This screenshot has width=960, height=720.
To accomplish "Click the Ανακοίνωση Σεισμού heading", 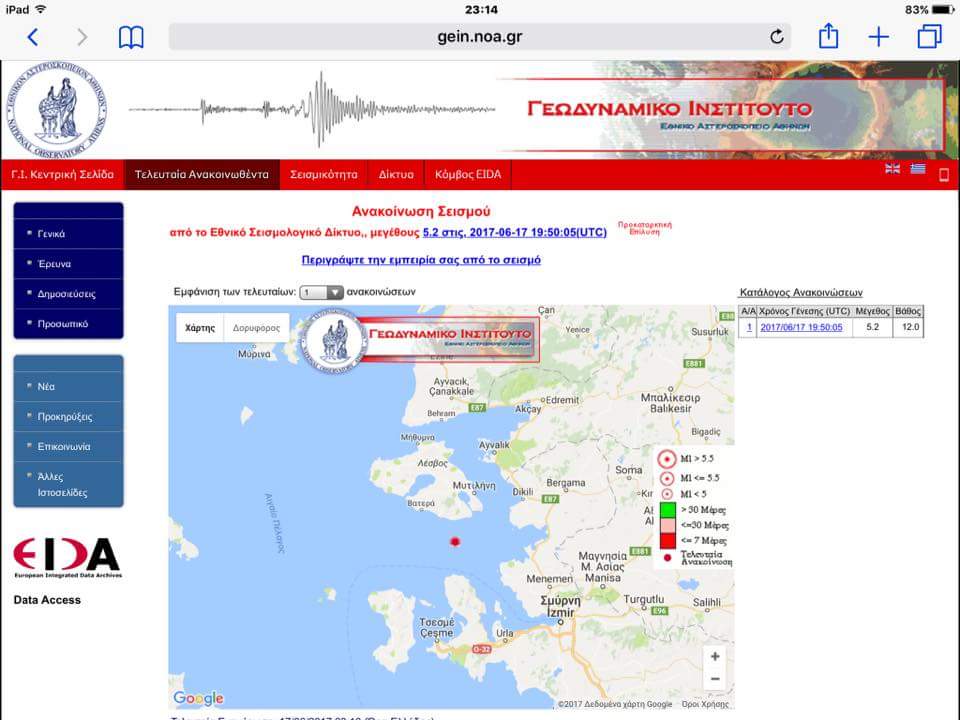I will (421, 212).
